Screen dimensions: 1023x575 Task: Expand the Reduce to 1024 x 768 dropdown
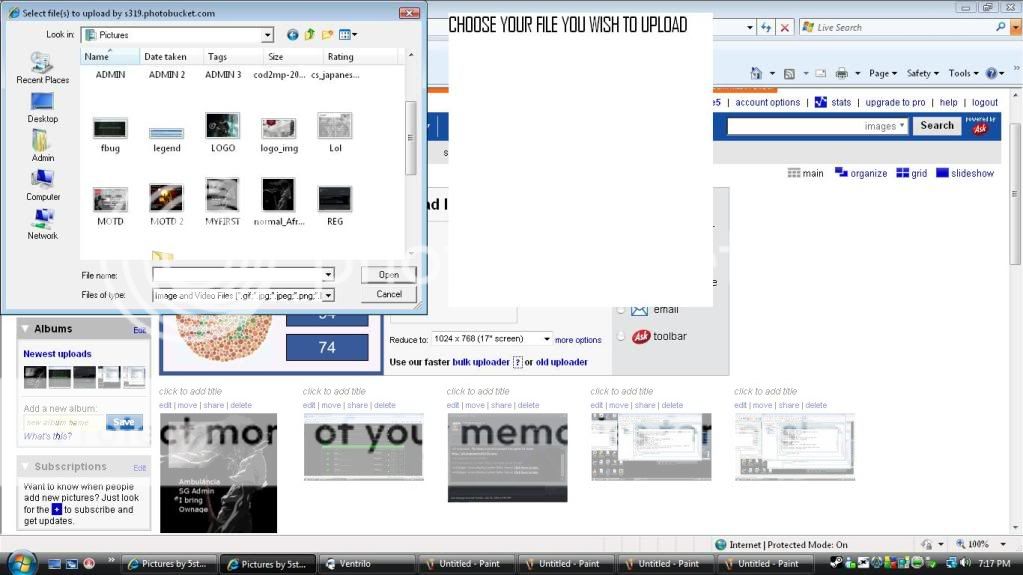point(545,339)
